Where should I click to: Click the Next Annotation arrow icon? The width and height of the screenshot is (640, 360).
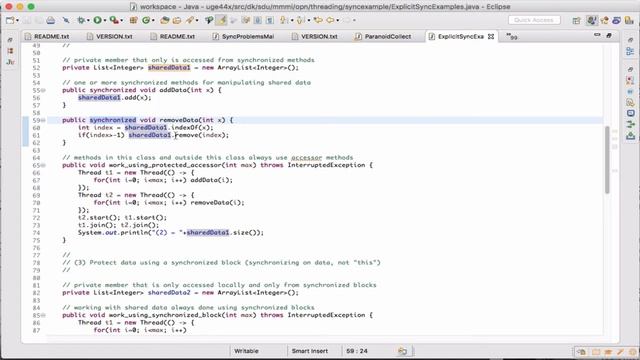click(282, 20)
